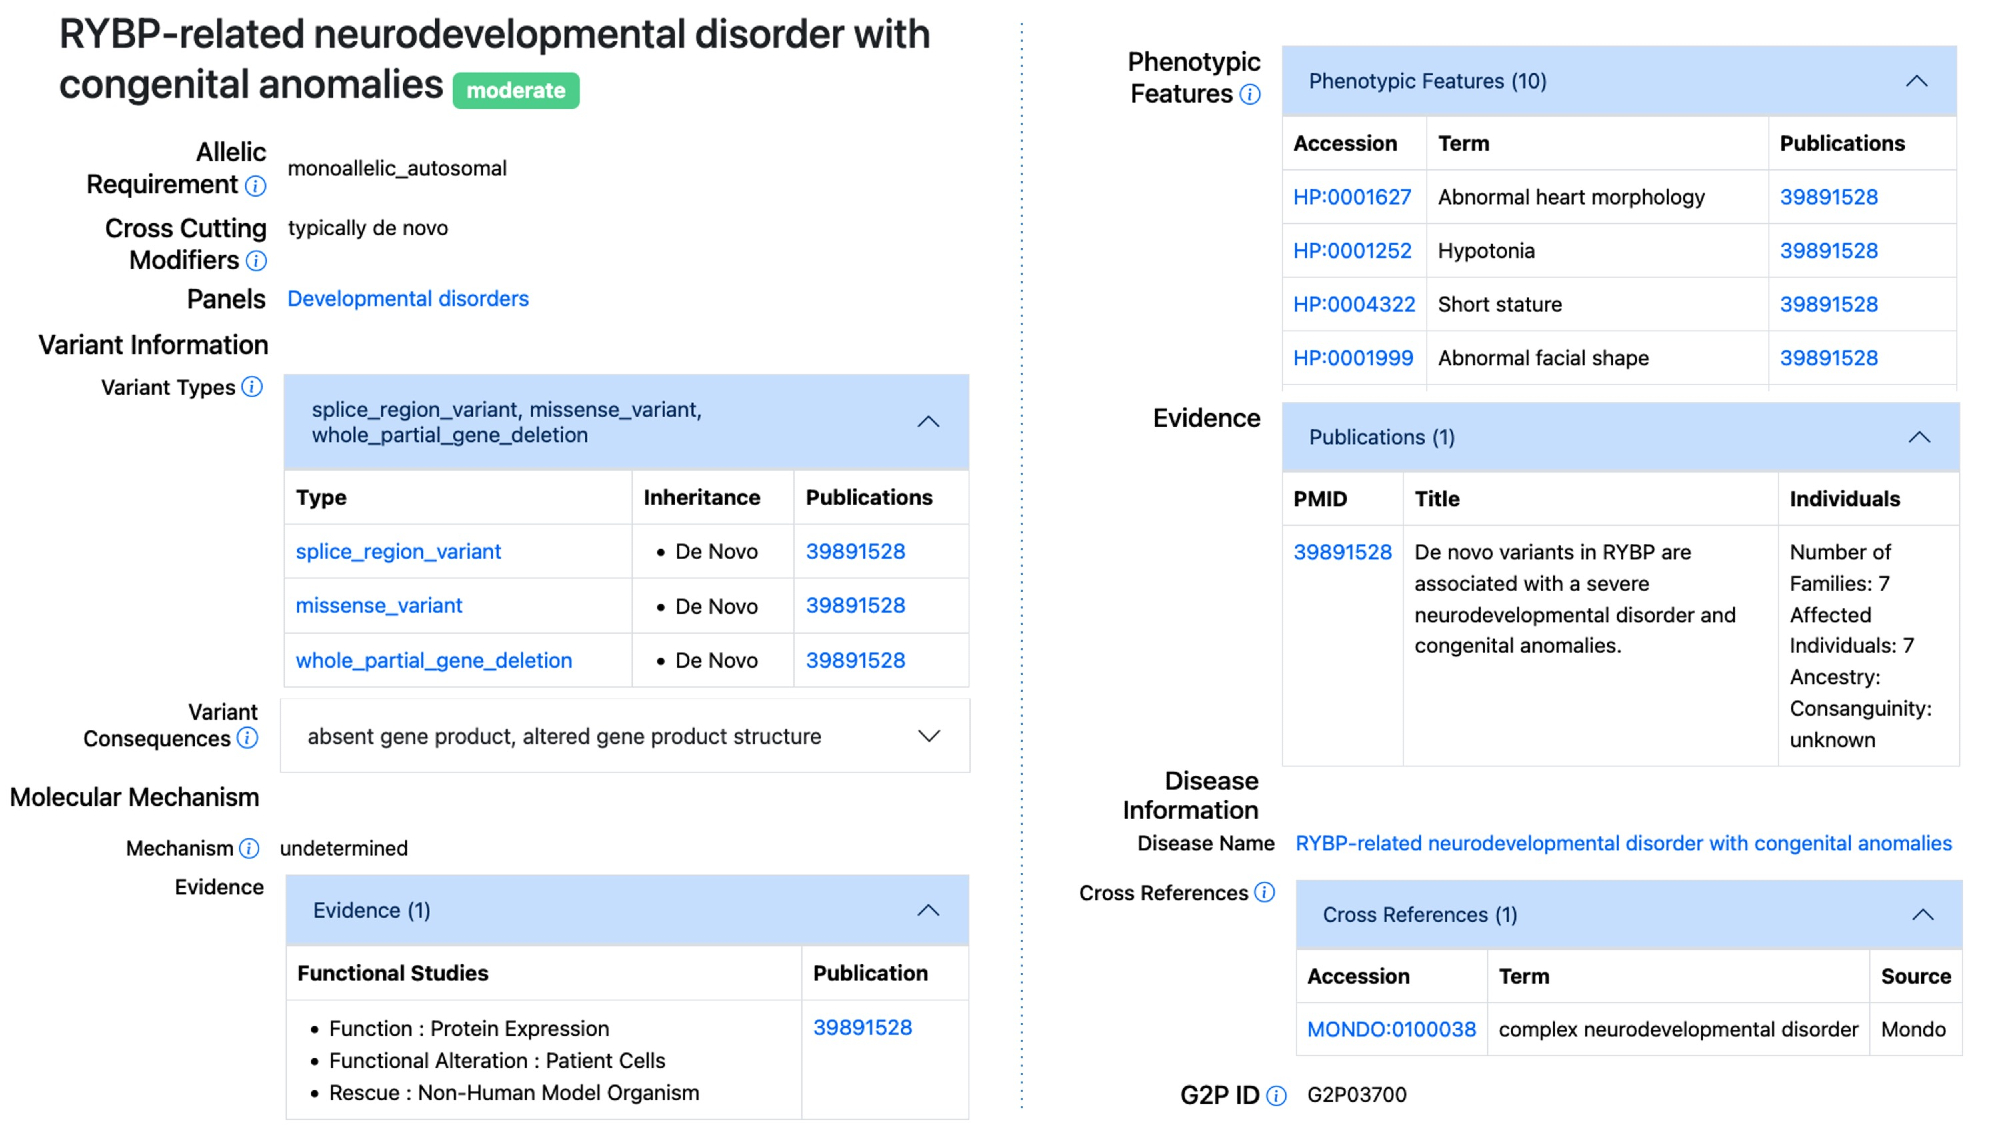This screenshot has height=1125, width=2000.
Task: Open the MONDO:0100038 accession link
Action: point(1391,1030)
